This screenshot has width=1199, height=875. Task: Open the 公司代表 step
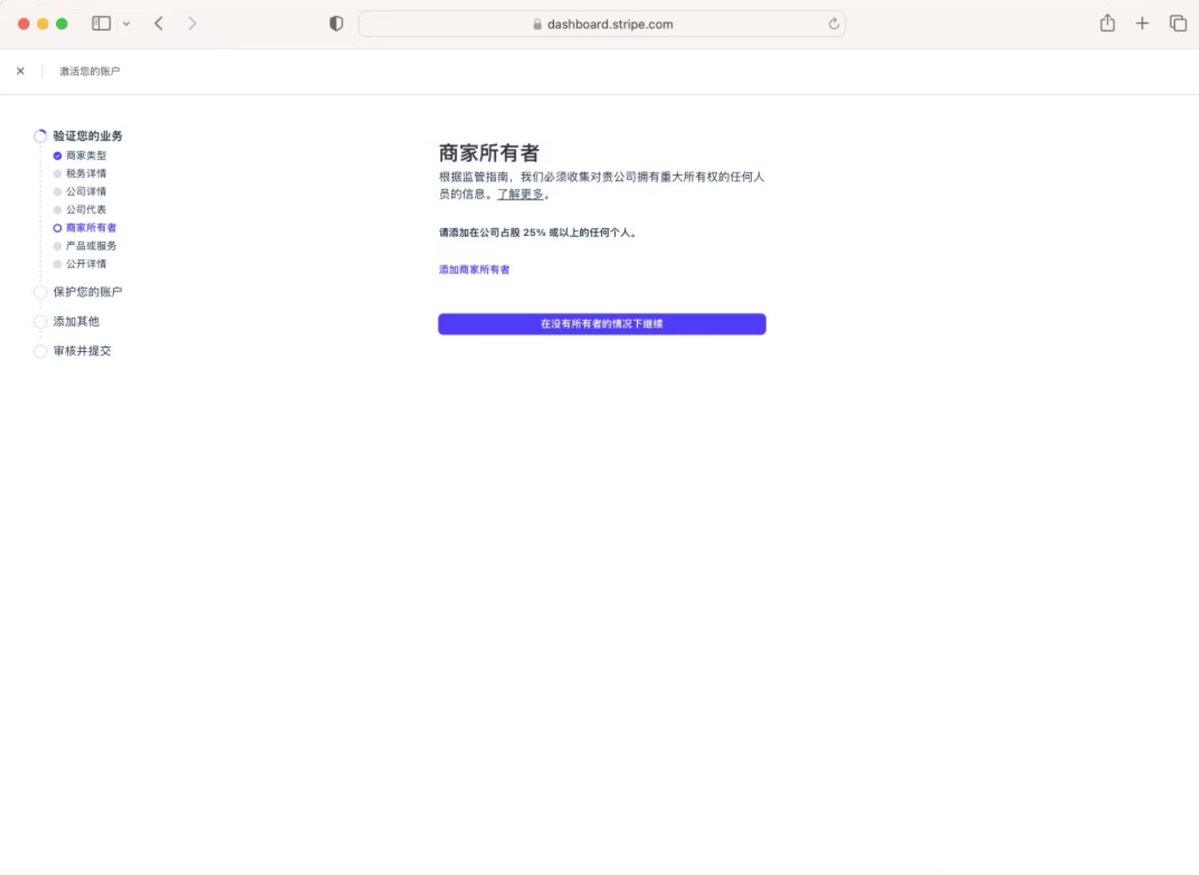[86, 210]
